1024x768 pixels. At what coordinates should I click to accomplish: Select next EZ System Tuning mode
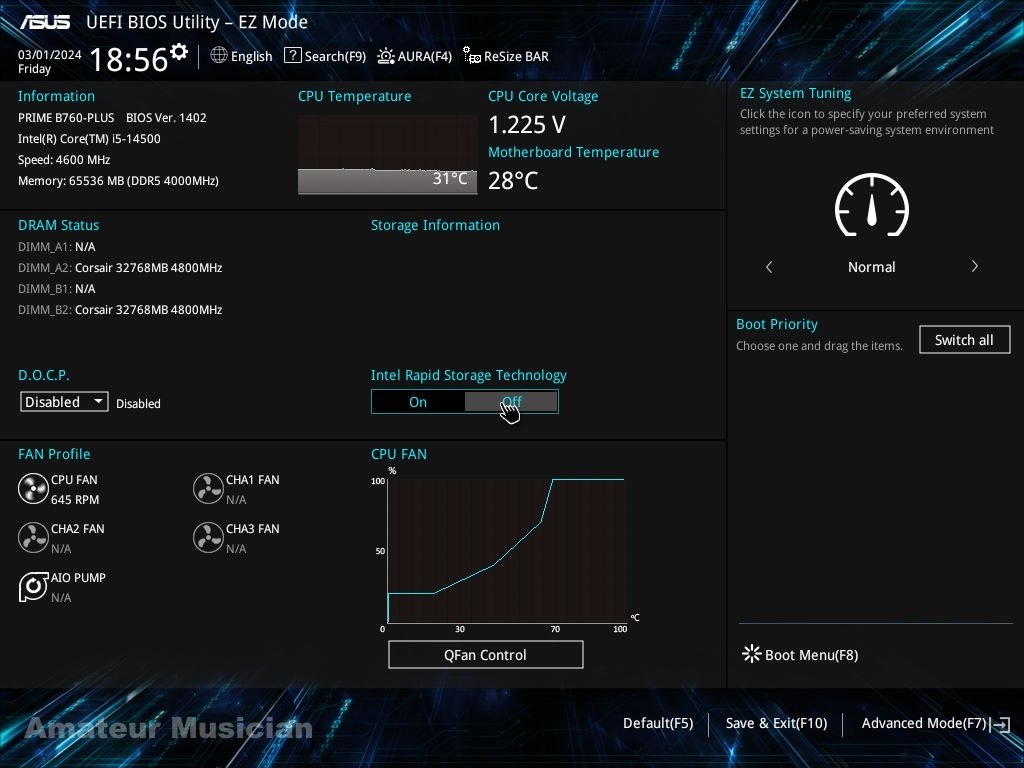click(x=974, y=266)
